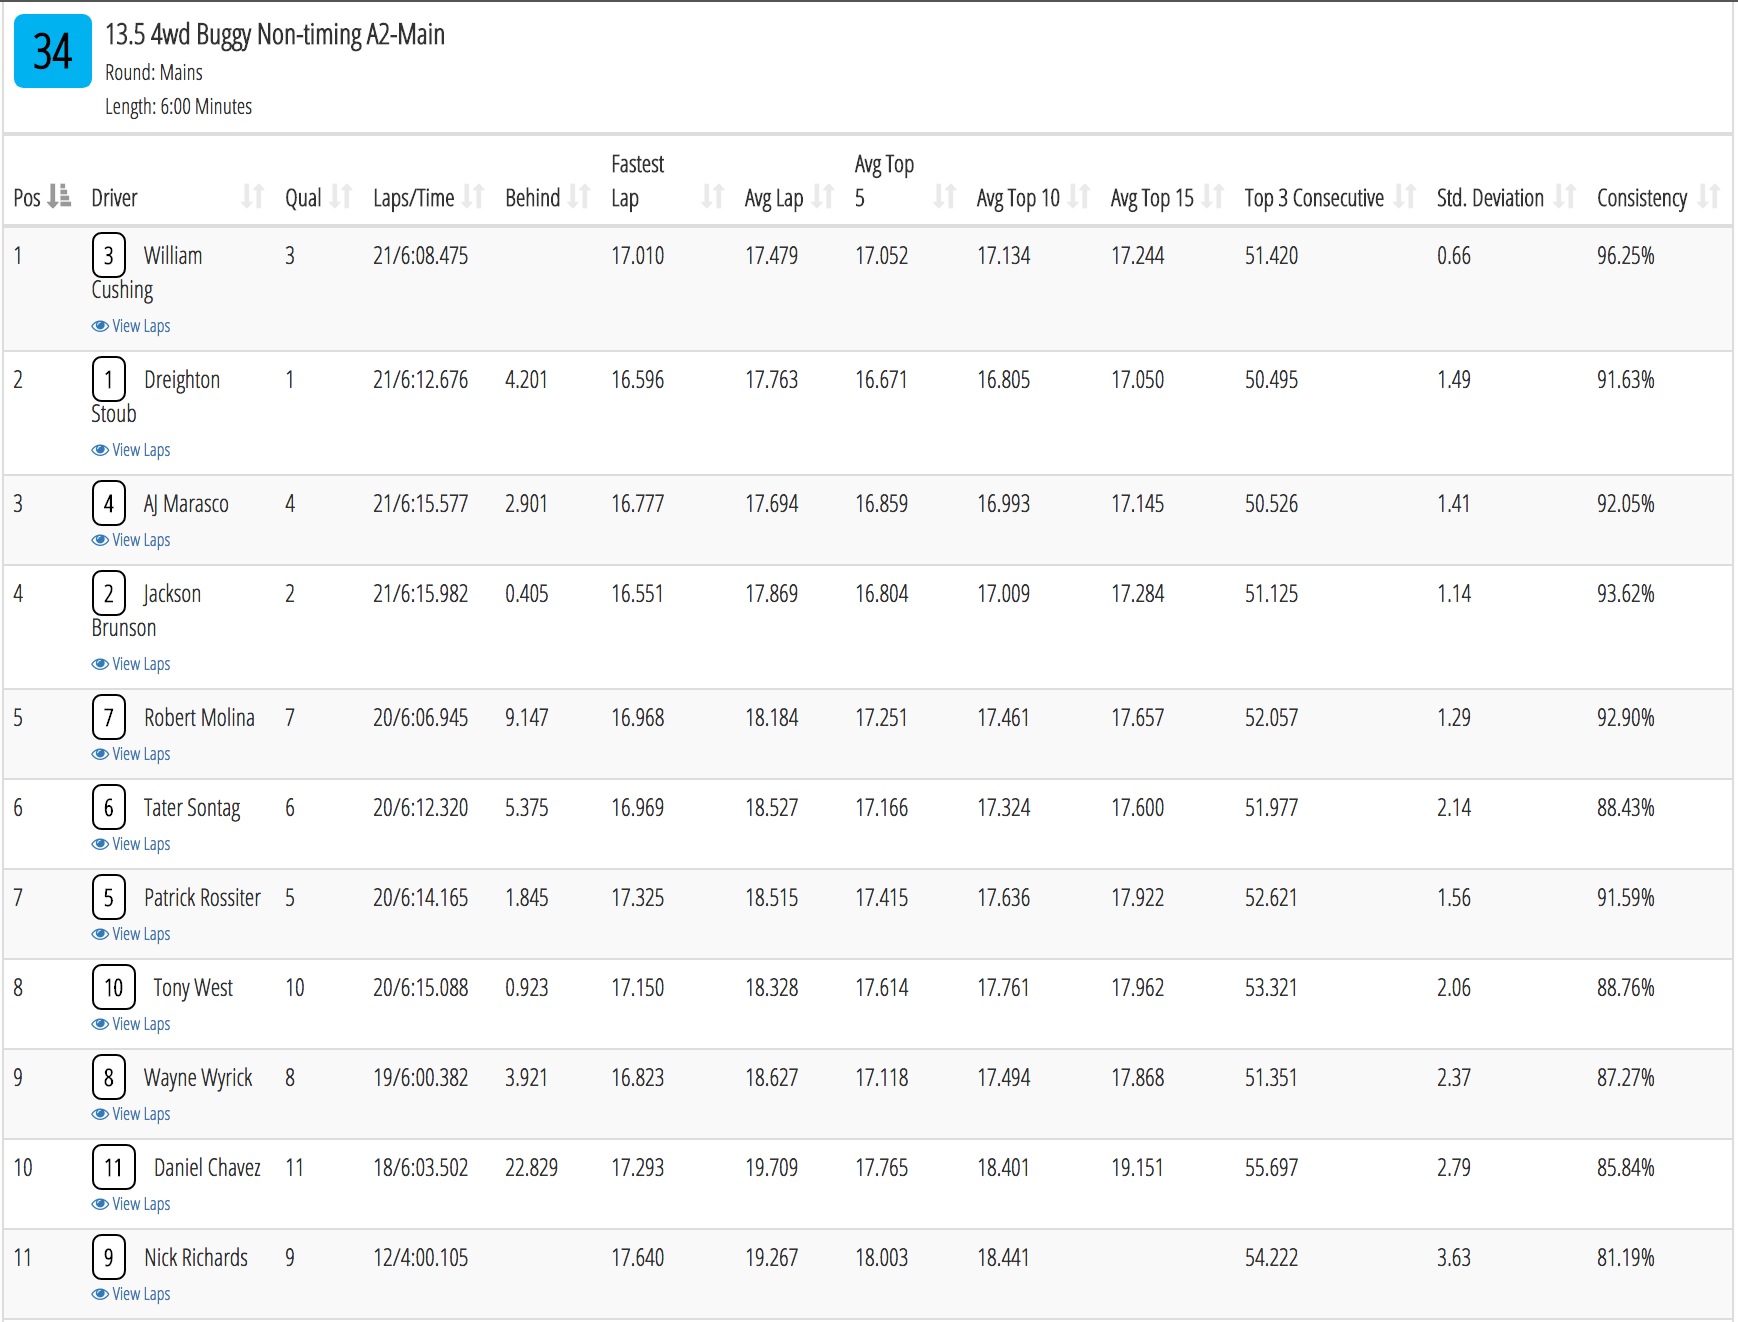The width and height of the screenshot is (1738, 1322).
Task: Click car number 10 badge for Tony West
Action: coord(114,987)
